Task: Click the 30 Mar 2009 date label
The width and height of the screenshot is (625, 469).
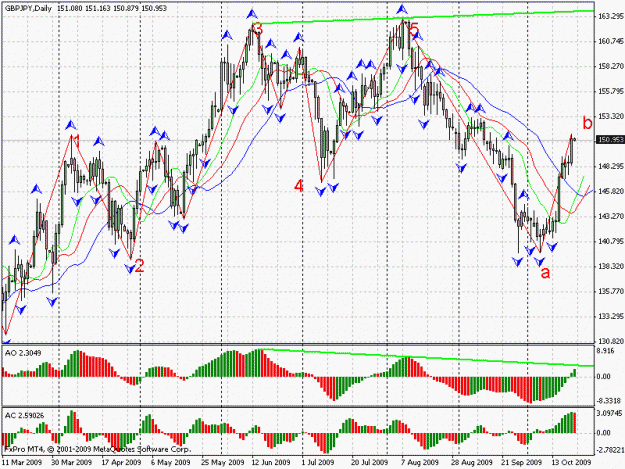Action: [71, 462]
